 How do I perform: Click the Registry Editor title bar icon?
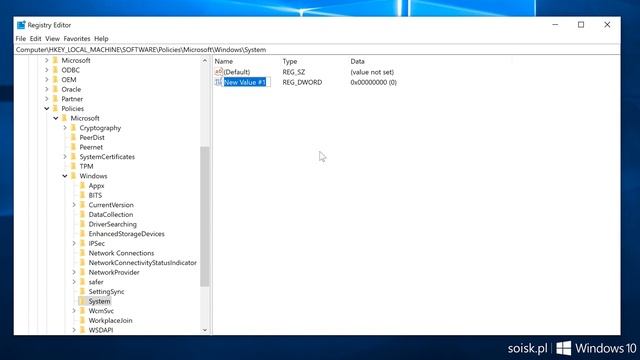tap(21, 25)
